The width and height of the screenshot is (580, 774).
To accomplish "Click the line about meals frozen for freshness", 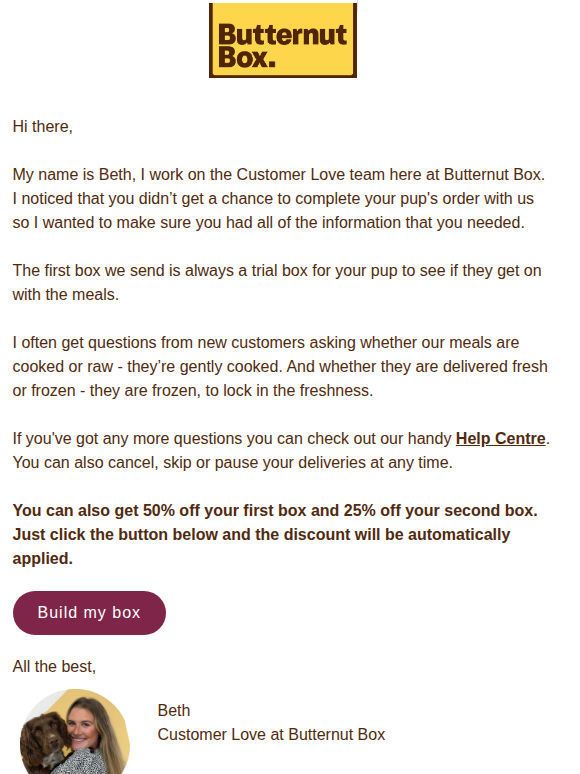I will click(x=193, y=390).
